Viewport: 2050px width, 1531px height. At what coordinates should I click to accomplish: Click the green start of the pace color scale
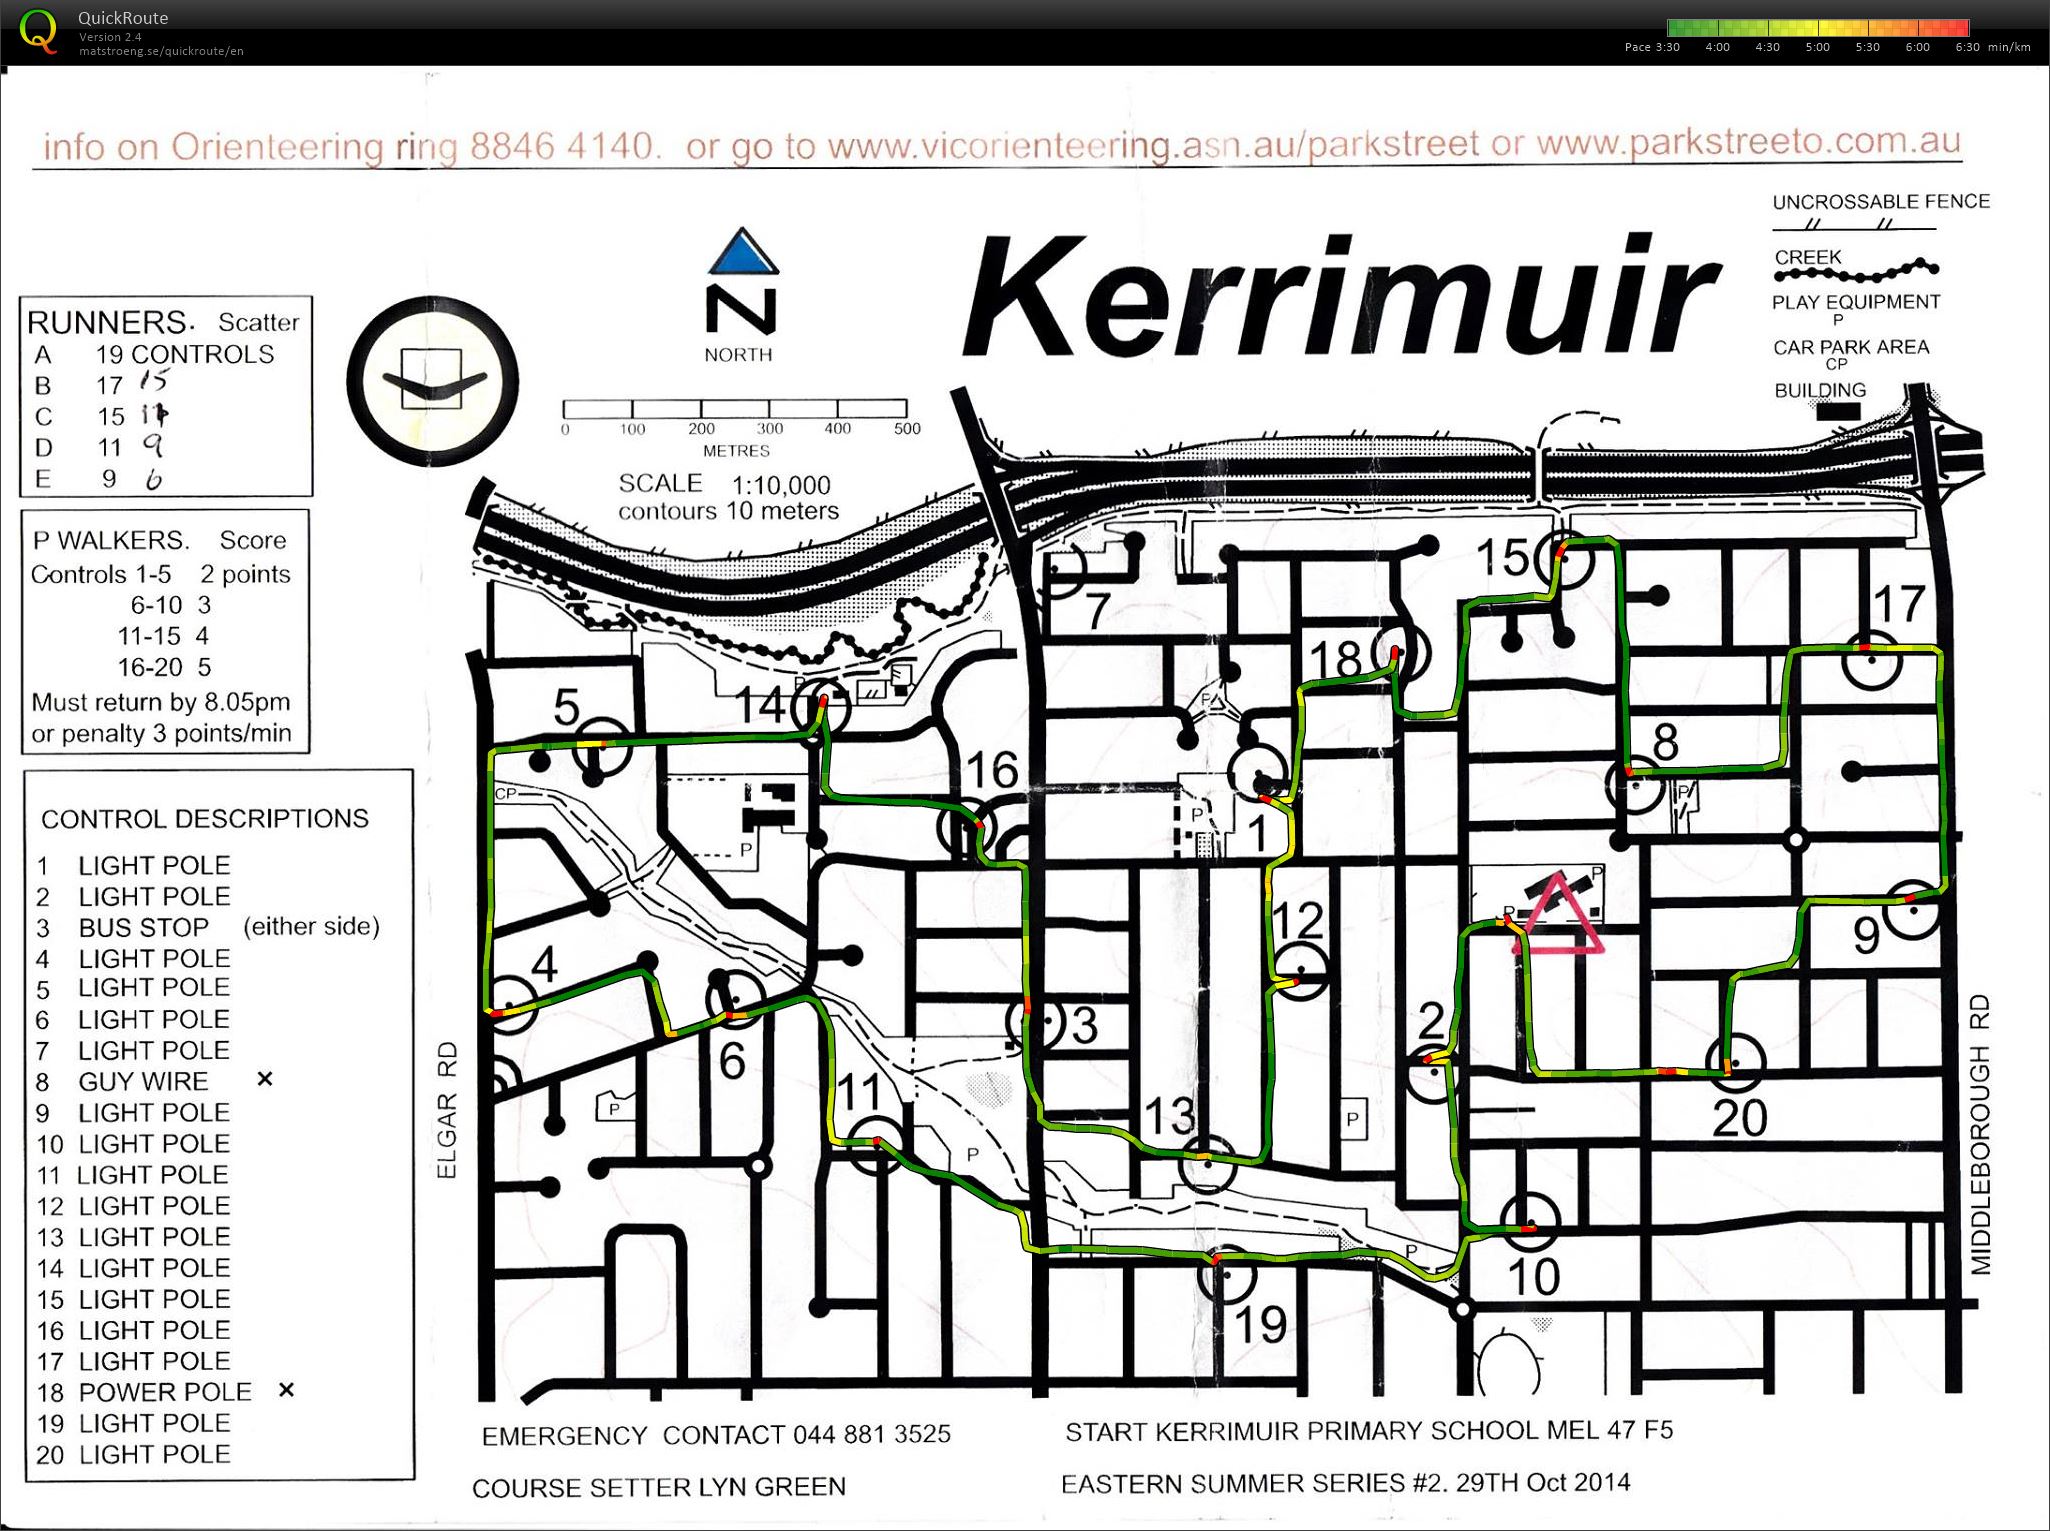(1677, 28)
